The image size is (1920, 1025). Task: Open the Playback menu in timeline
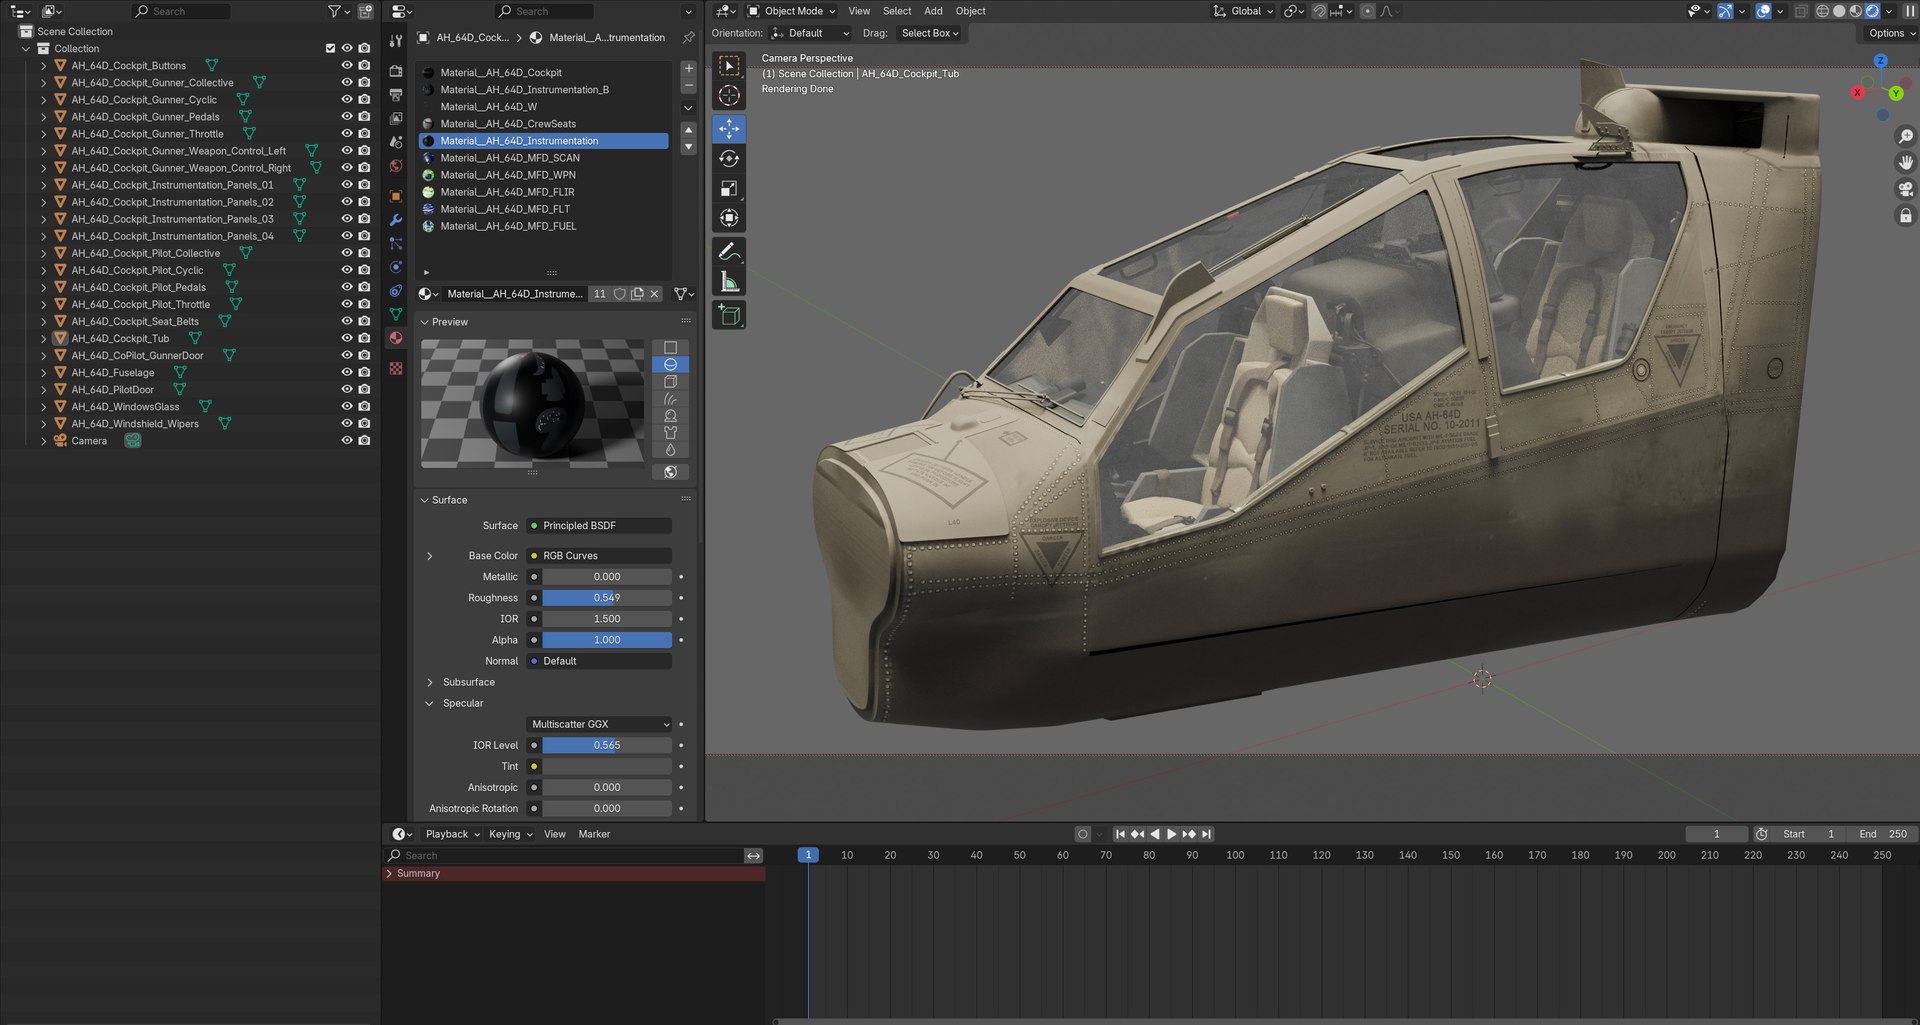(452, 835)
